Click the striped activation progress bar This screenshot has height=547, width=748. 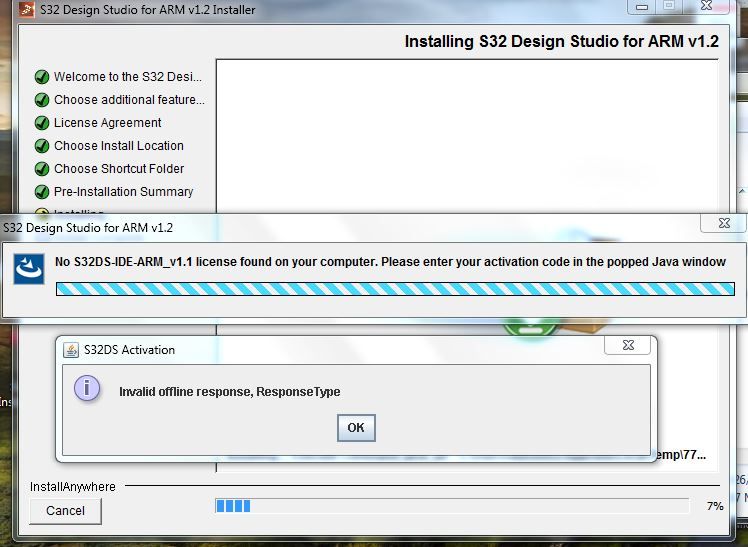click(x=395, y=289)
